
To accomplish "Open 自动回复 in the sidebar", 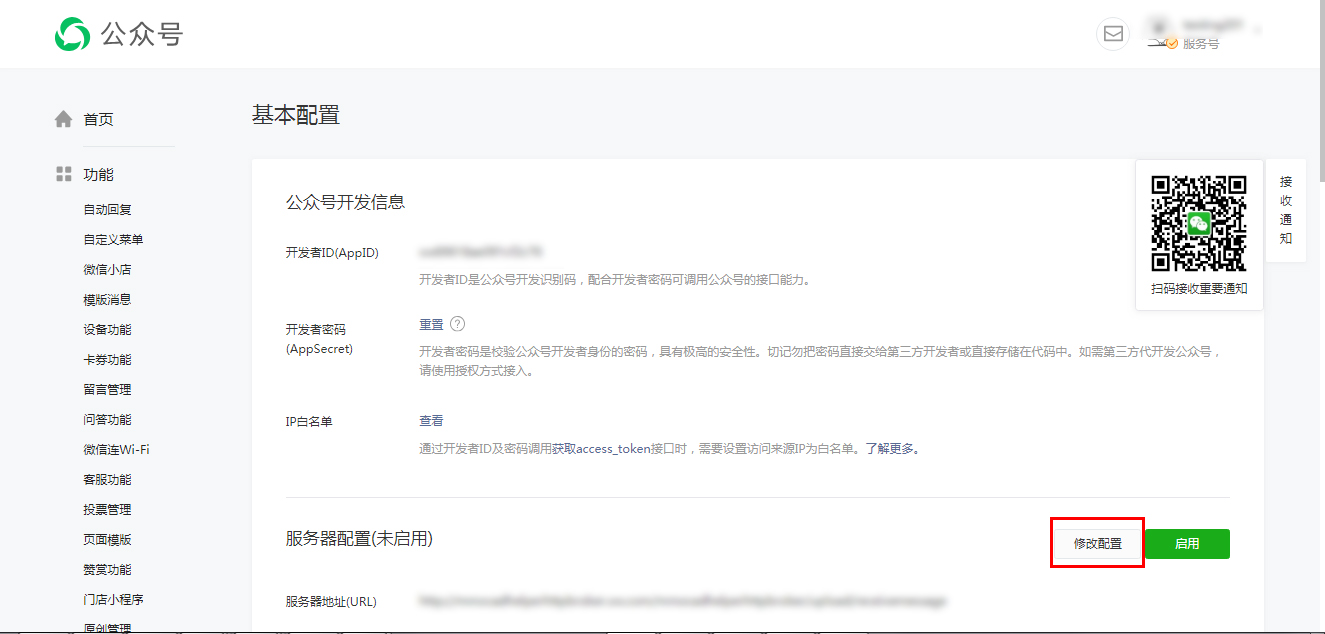I will tap(107, 208).
